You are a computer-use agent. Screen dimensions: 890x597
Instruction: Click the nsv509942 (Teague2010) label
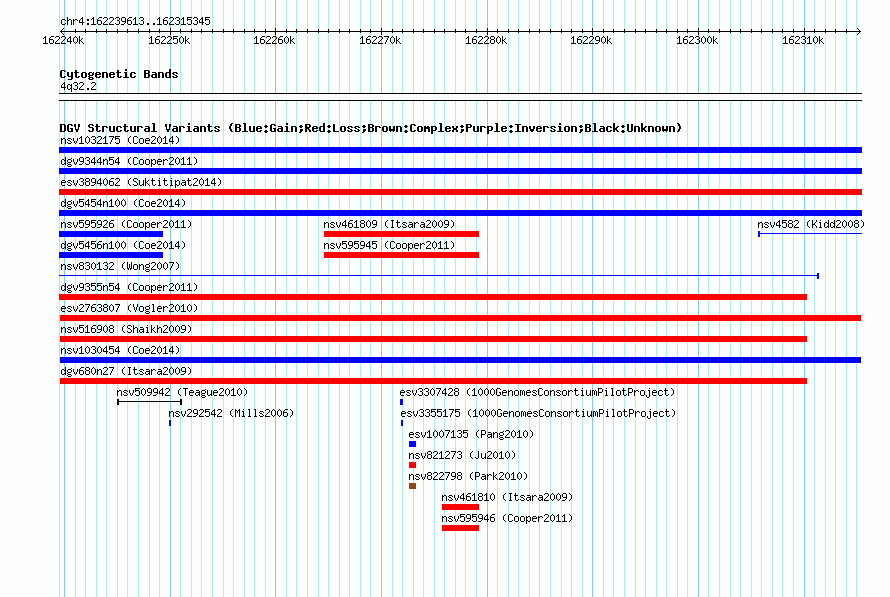tap(182, 392)
